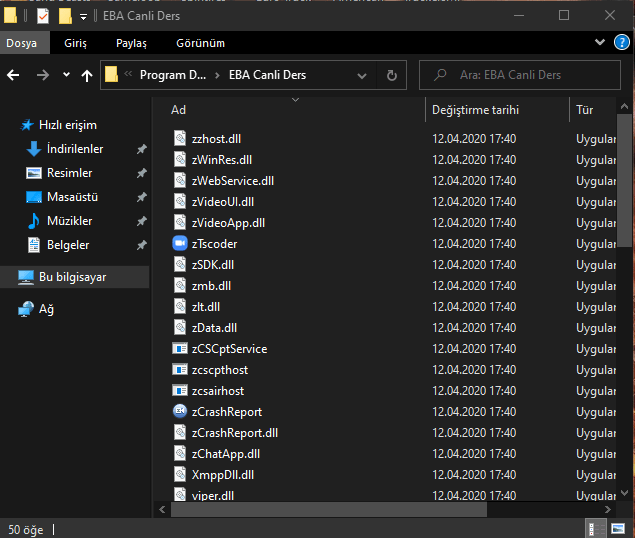Image resolution: width=635 pixels, height=538 pixels.
Task: Select the zVideoApp.dll file
Action: click(228, 223)
